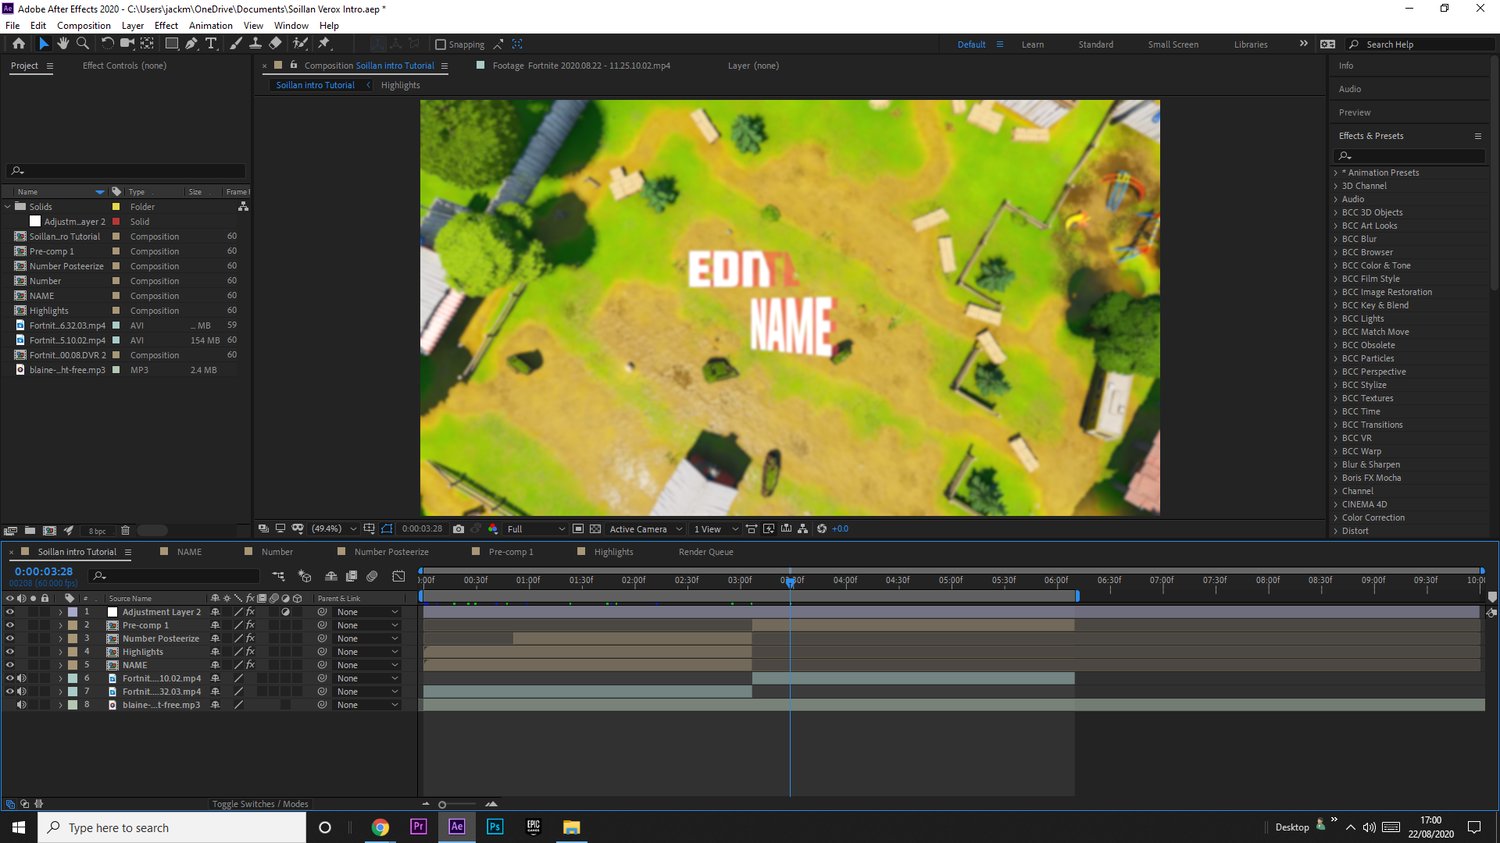The width and height of the screenshot is (1500, 843).
Task: Open Chrome from the taskbar
Action: pyautogui.click(x=380, y=827)
